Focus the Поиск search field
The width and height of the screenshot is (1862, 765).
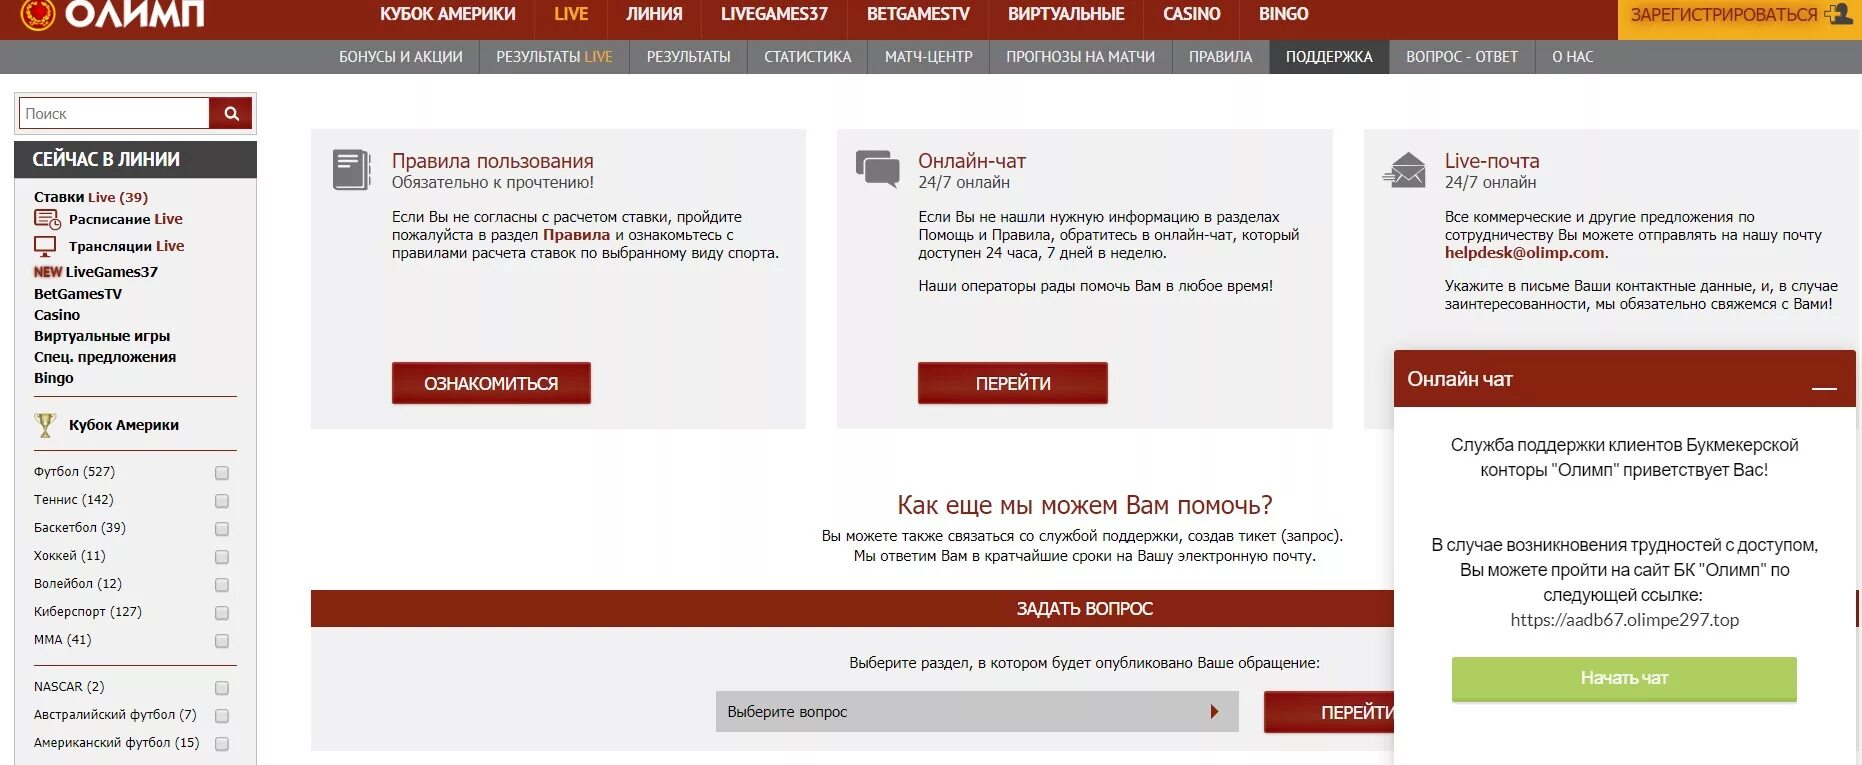pos(114,114)
